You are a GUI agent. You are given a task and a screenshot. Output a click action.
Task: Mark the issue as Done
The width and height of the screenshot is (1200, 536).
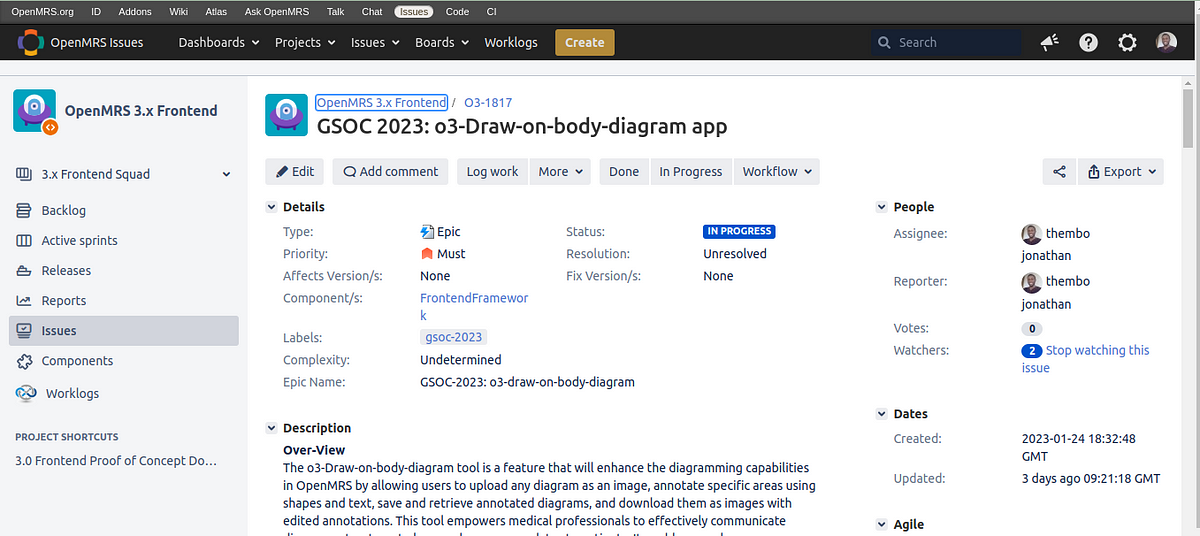pyautogui.click(x=624, y=171)
